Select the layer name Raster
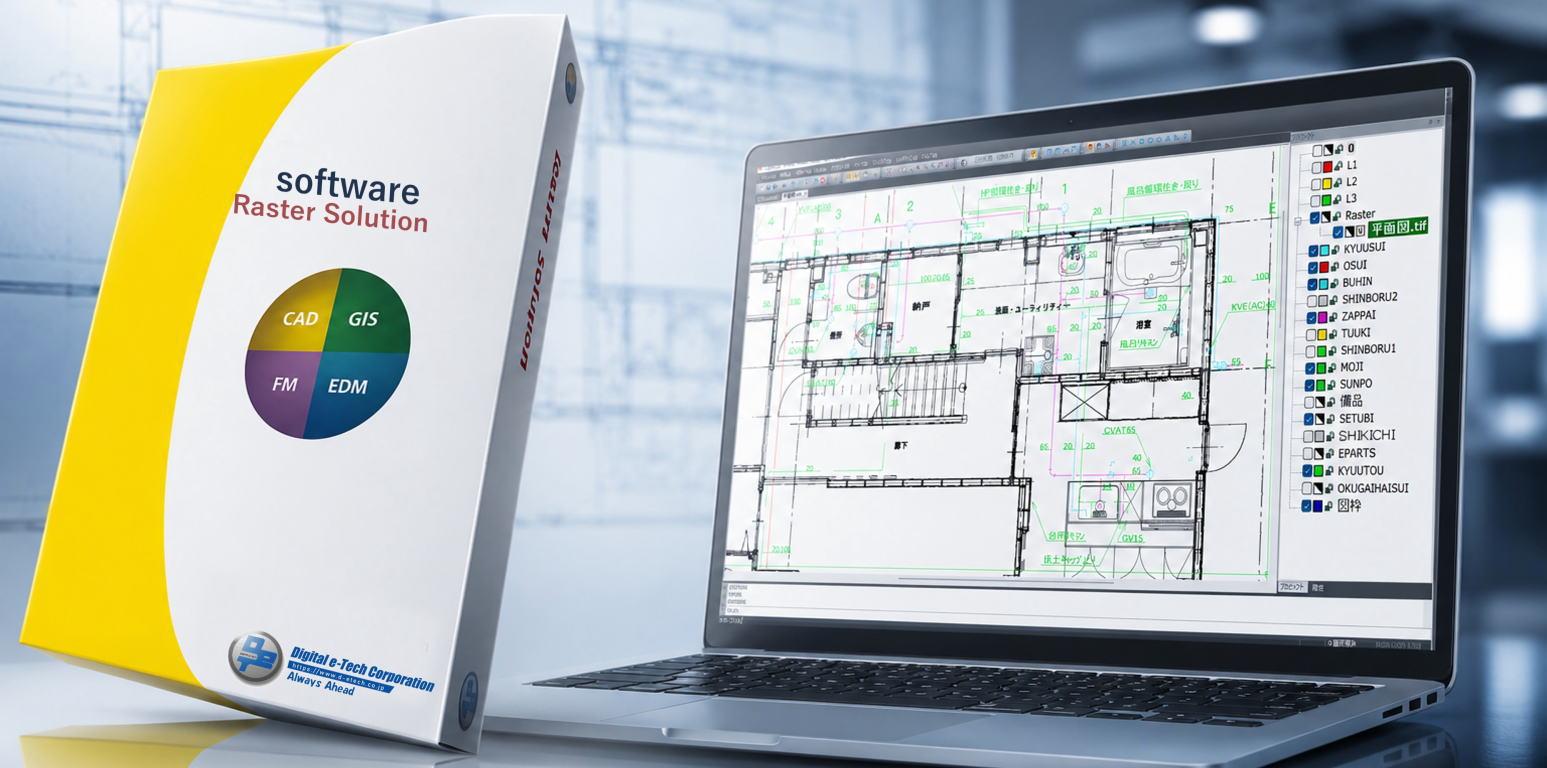 [1361, 215]
